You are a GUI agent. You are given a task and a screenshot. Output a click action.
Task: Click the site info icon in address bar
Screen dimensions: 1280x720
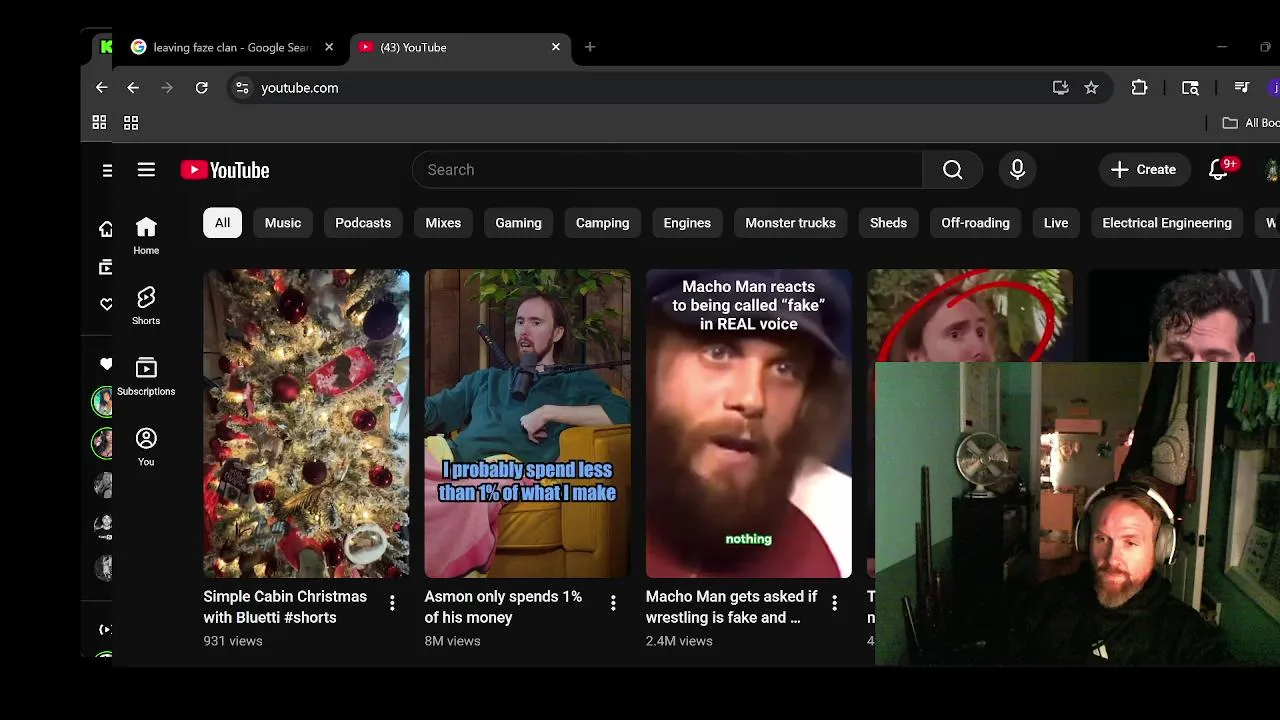(x=242, y=88)
